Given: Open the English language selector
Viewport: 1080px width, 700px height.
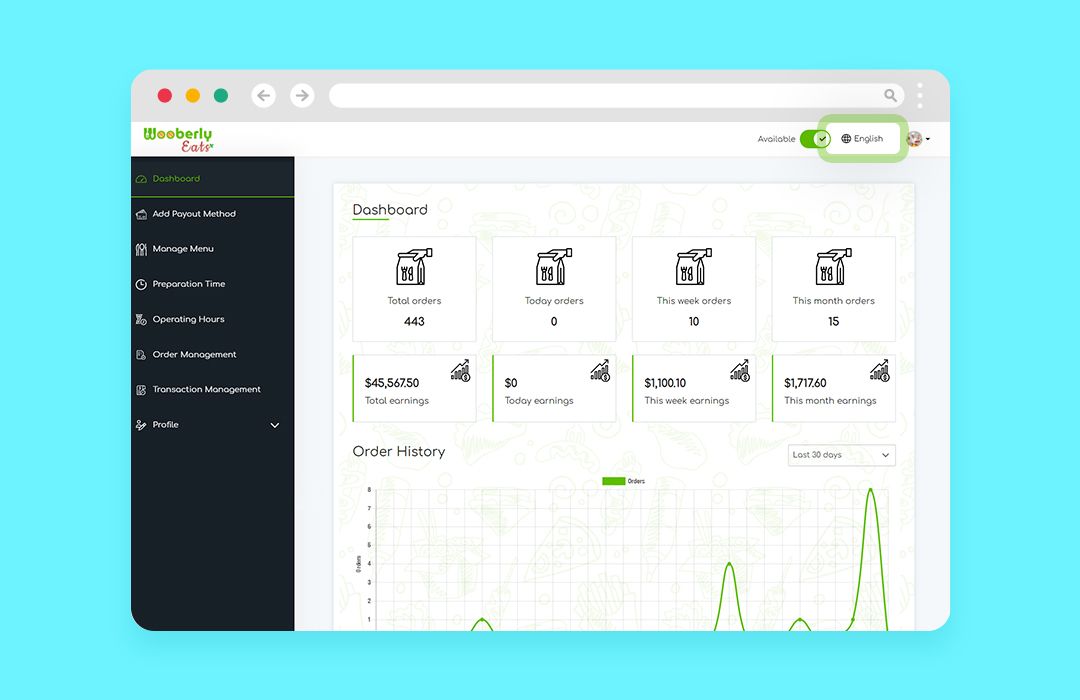Looking at the screenshot, I should coord(862,138).
